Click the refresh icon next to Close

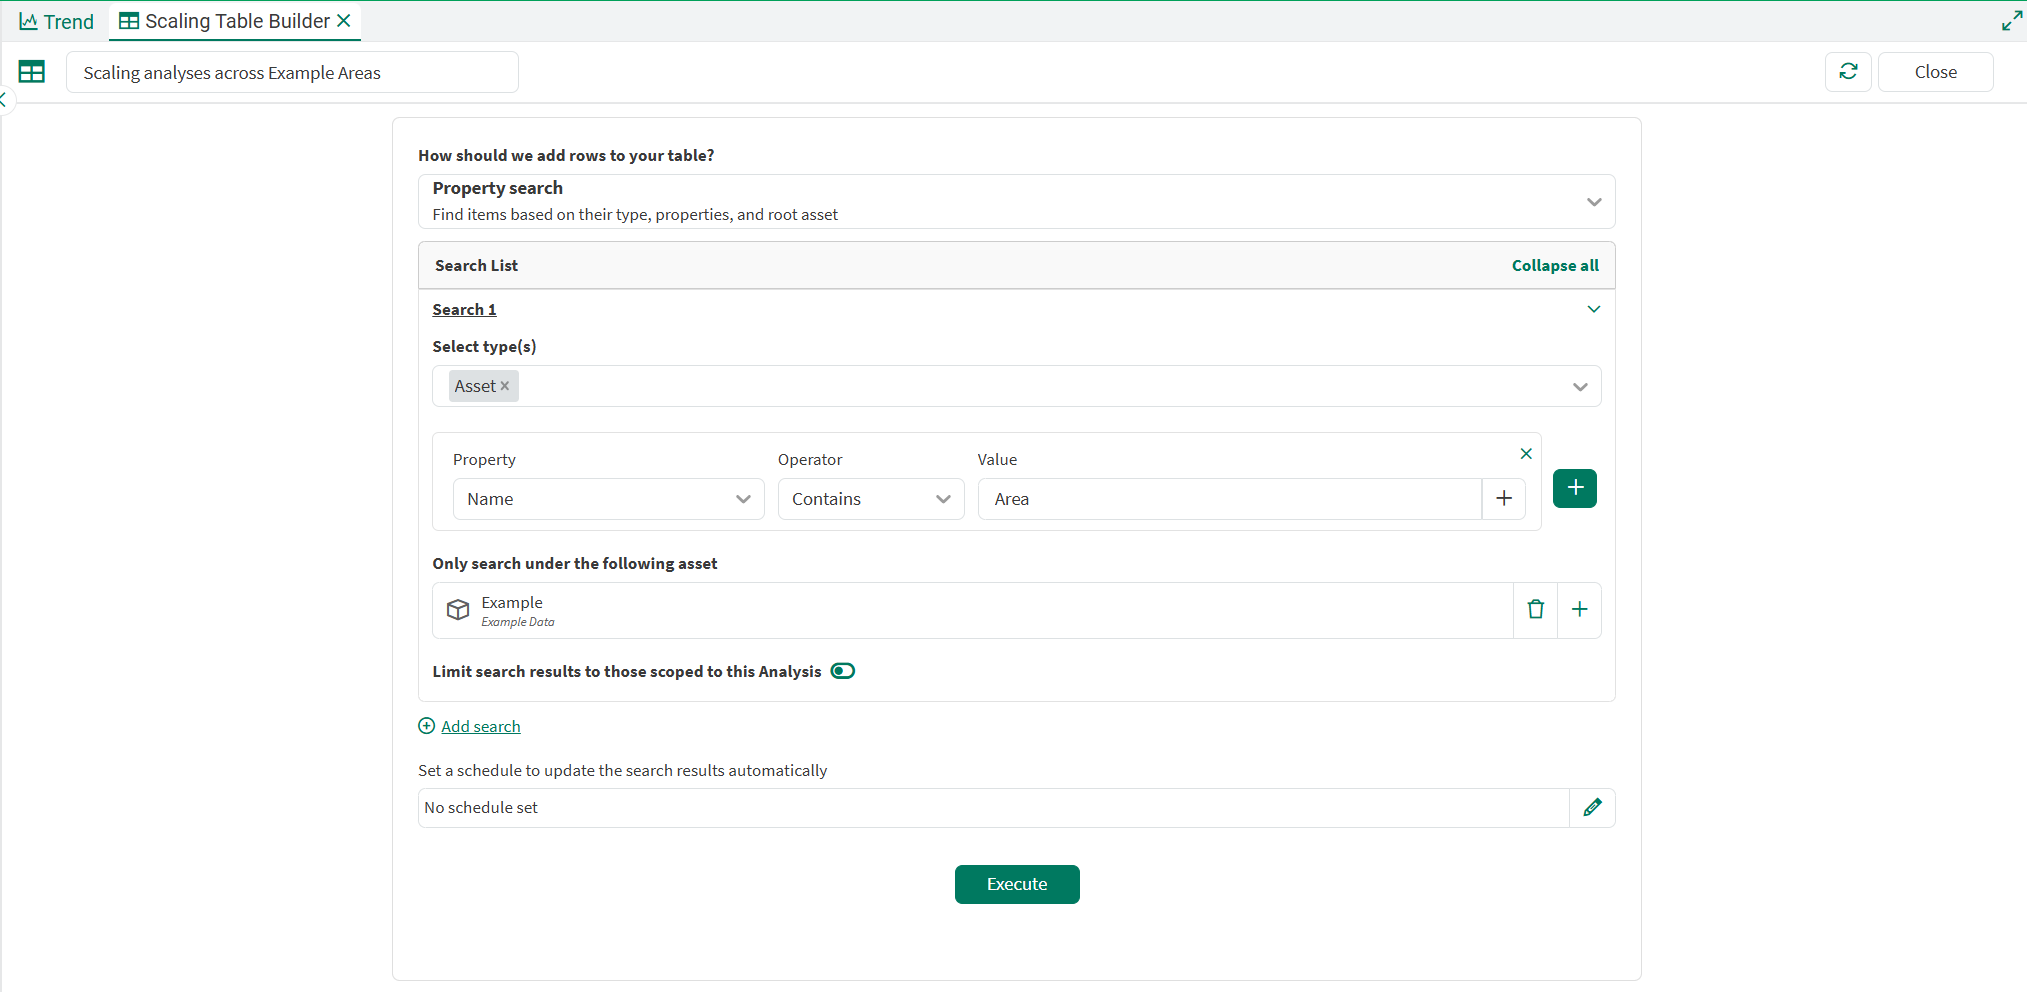tap(1847, 72)
